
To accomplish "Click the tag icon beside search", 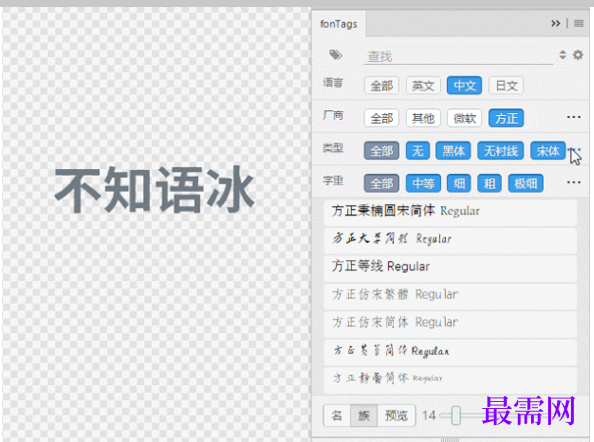I will pyautogui.click(x=335, y=55).
